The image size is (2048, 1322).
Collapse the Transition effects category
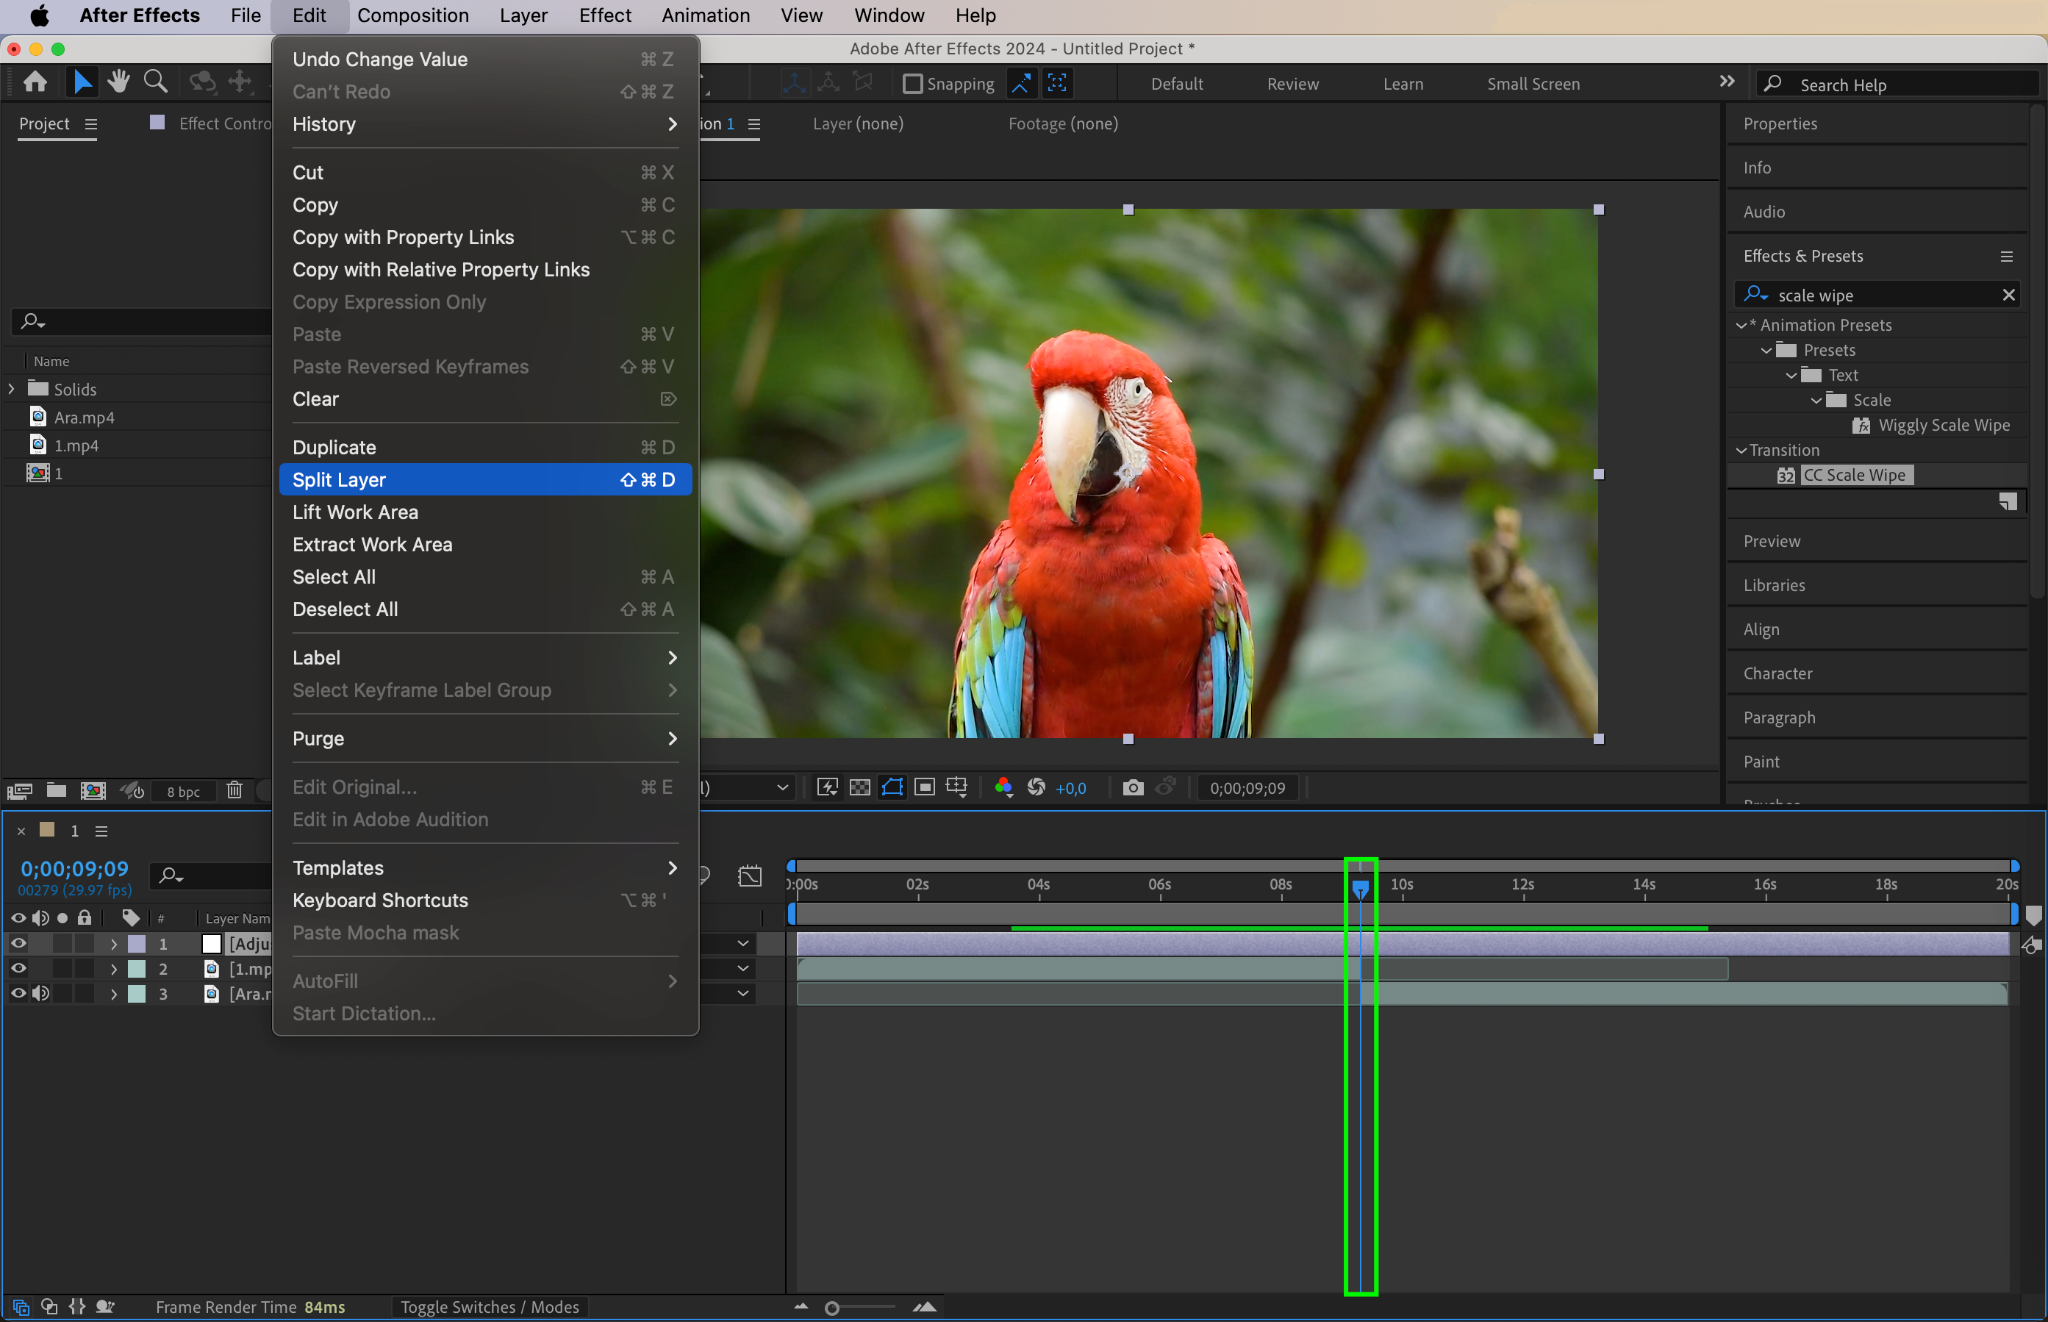coord(1741,450)
